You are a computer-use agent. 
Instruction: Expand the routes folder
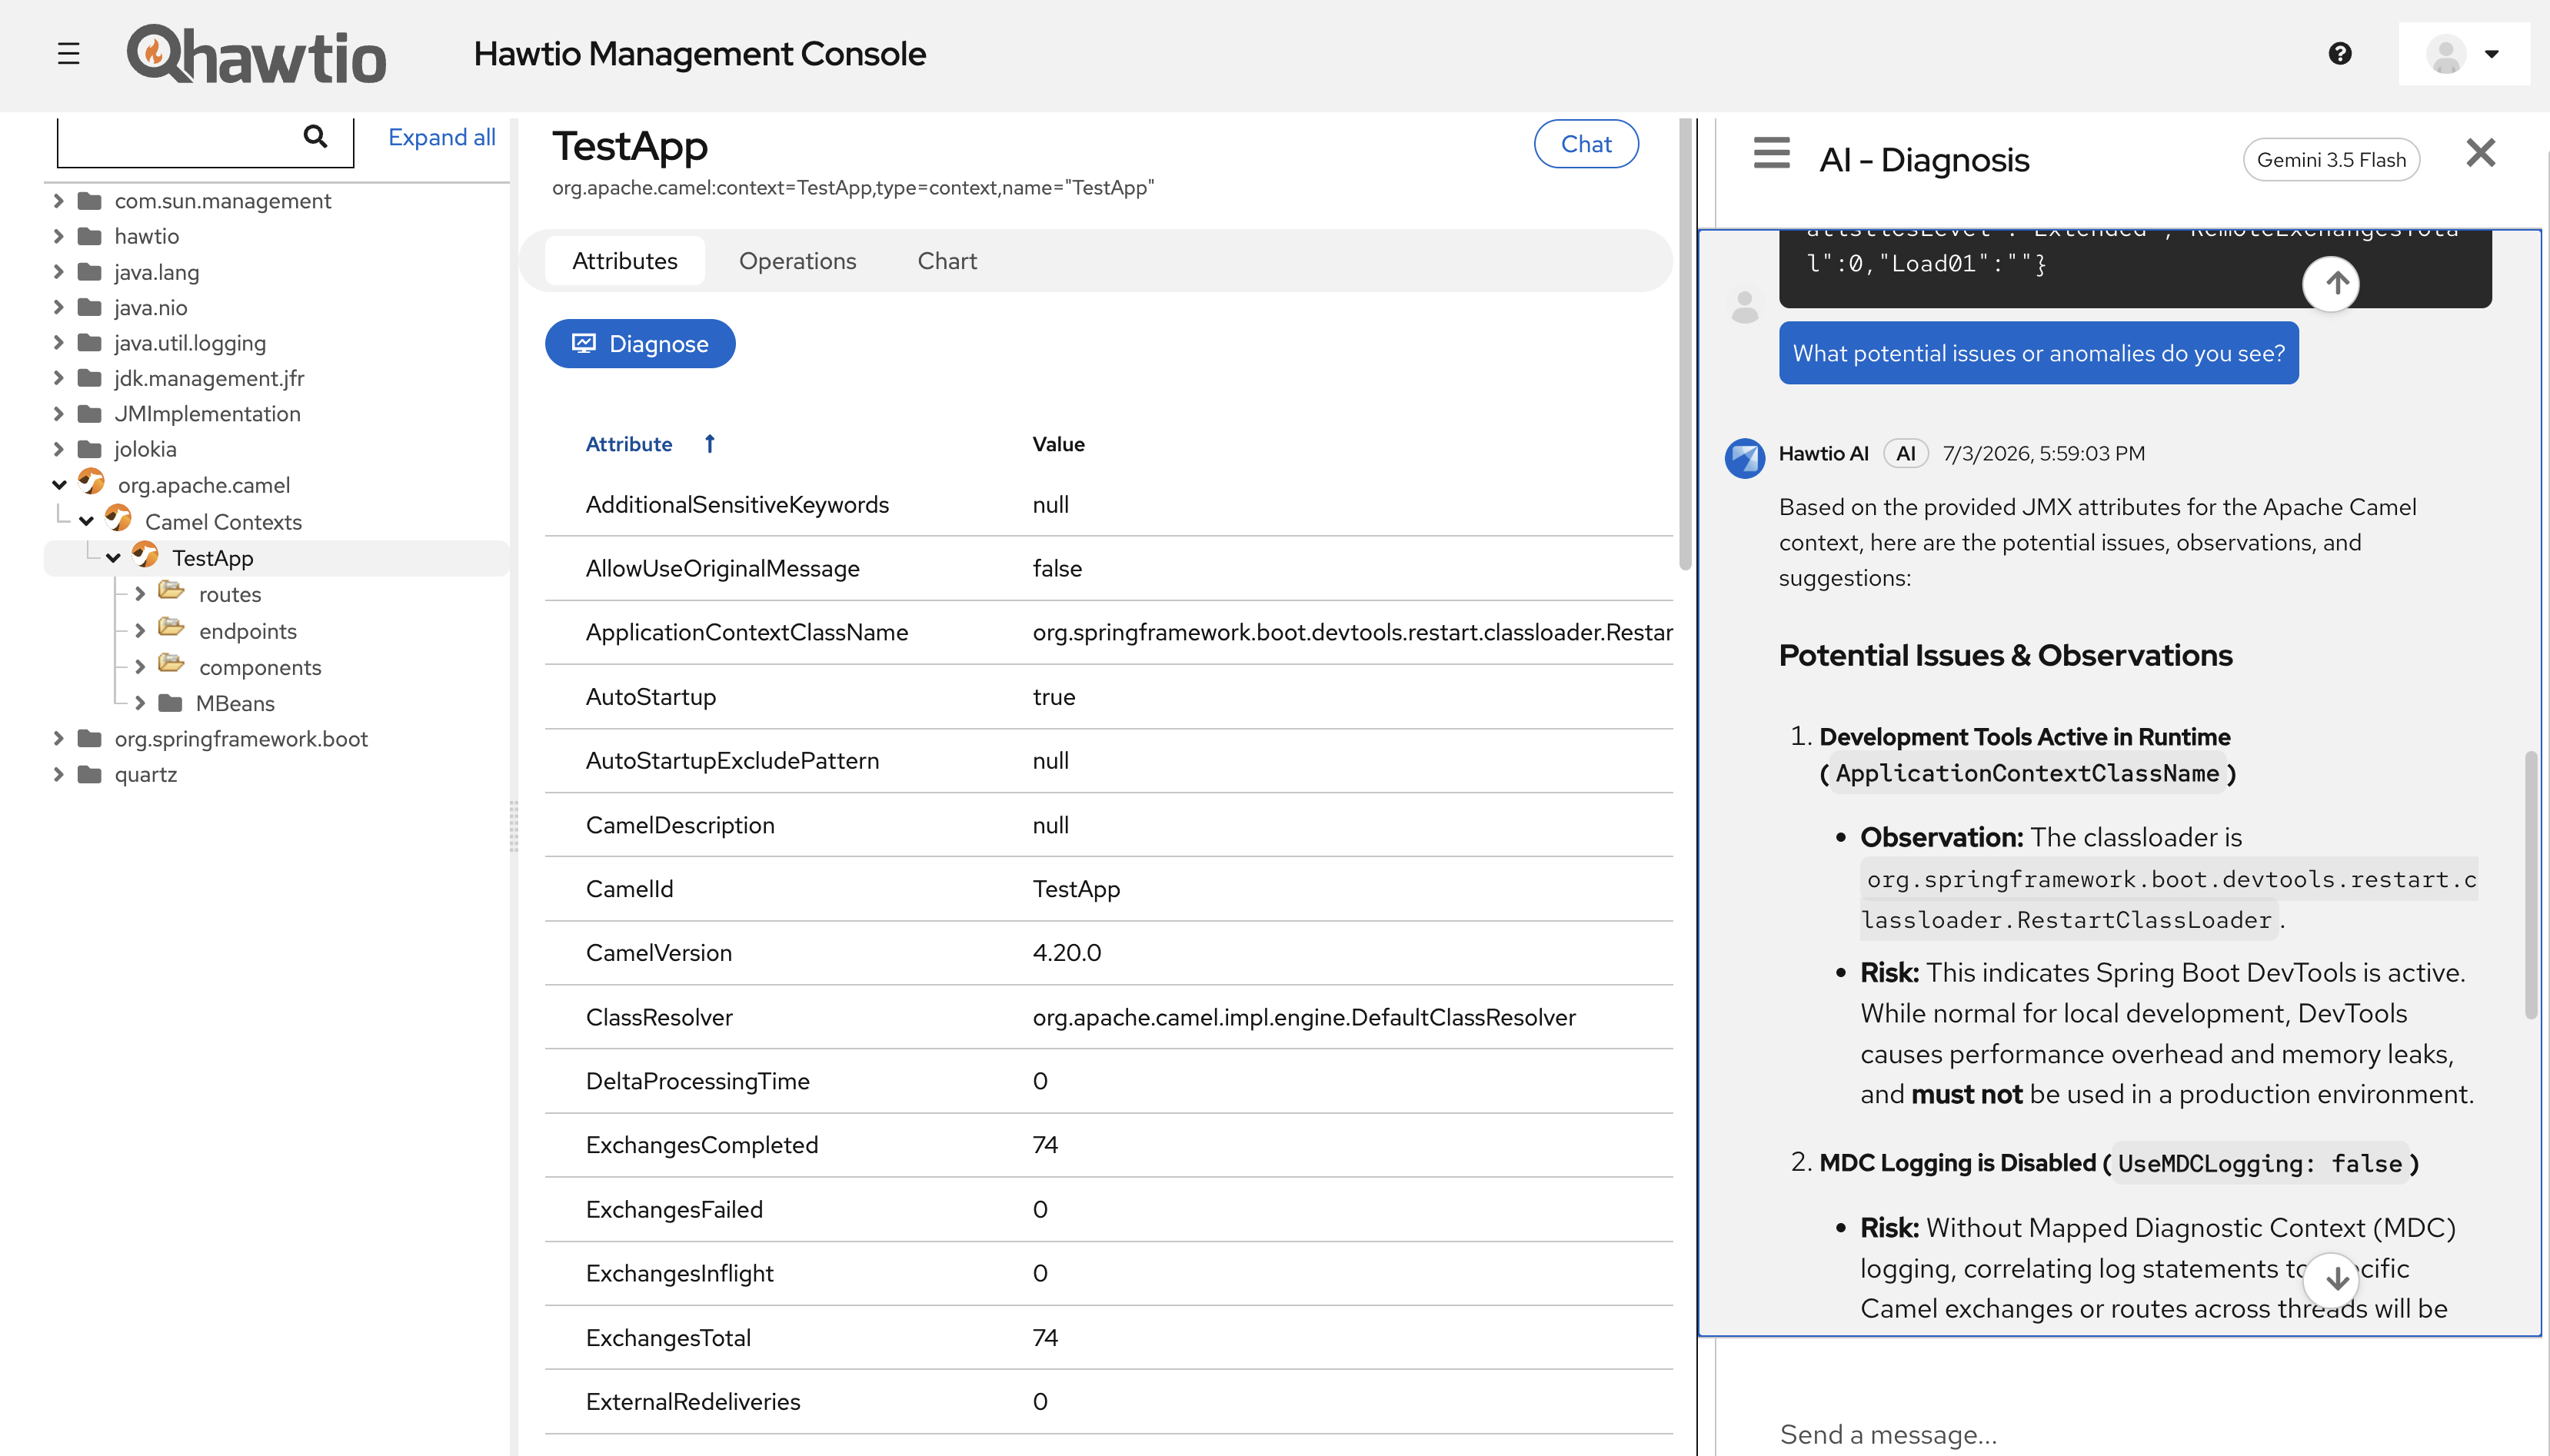[x=140, y=594]
